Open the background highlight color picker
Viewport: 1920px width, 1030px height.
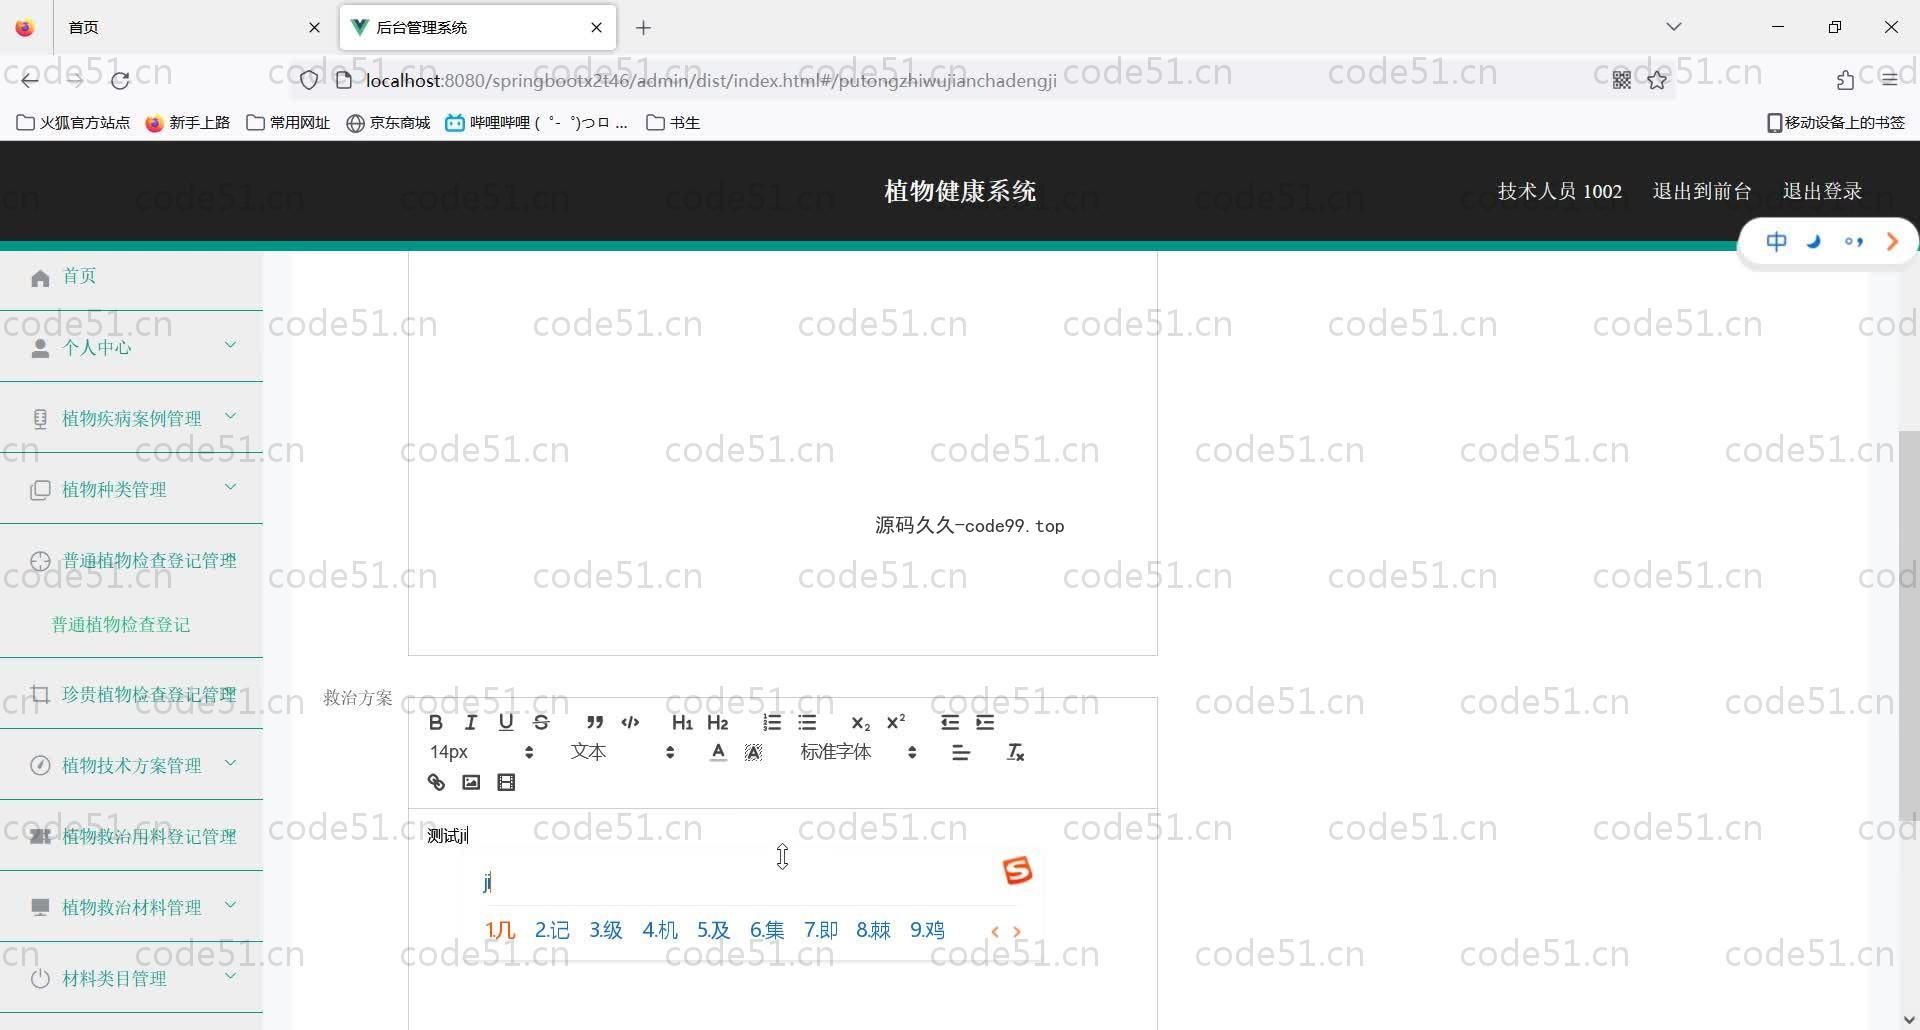pos(753,752)
